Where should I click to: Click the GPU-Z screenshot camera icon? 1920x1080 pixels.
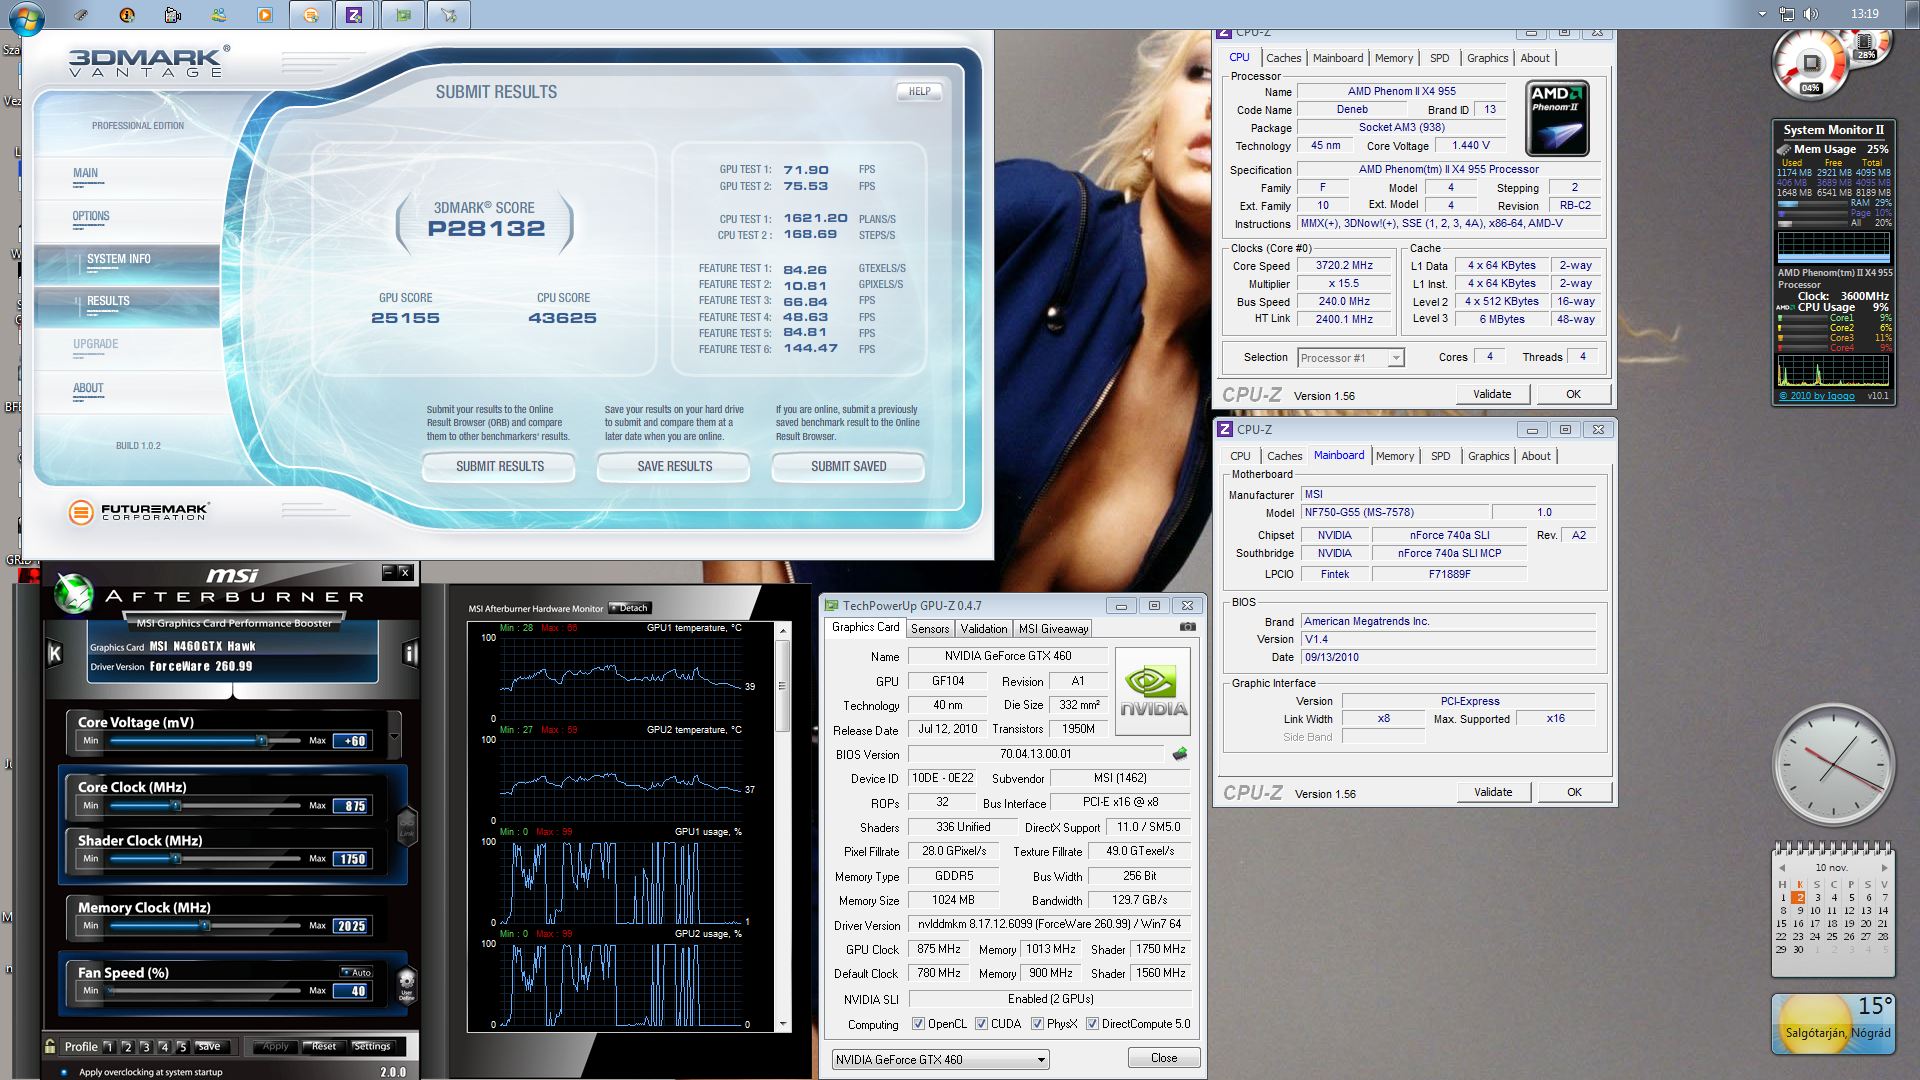coord(1187,627)
